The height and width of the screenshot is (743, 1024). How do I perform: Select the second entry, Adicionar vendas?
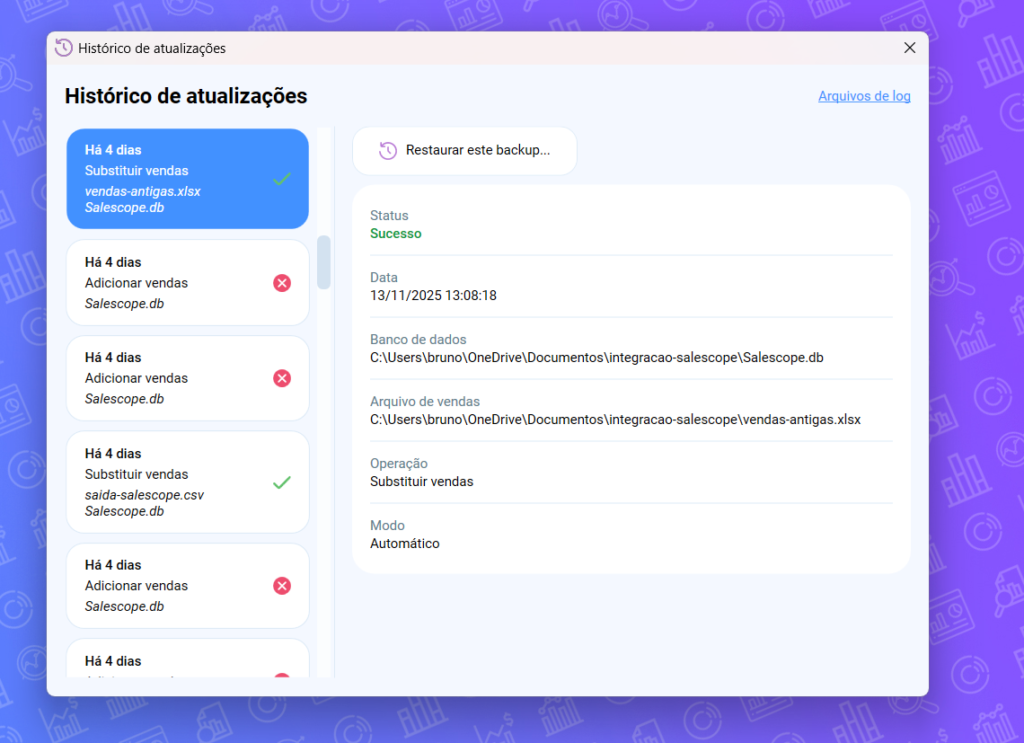[170, 283]
